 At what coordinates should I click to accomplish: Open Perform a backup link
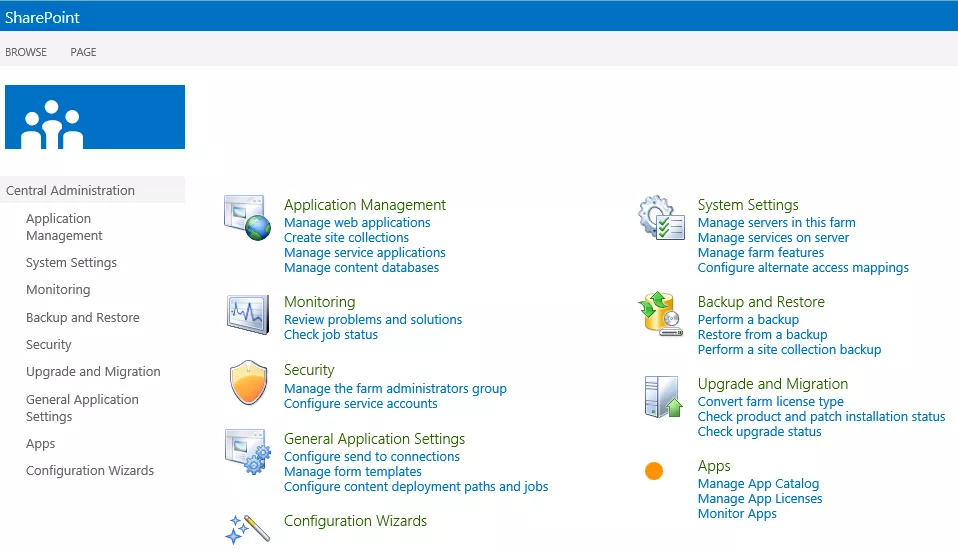point(748,319)
